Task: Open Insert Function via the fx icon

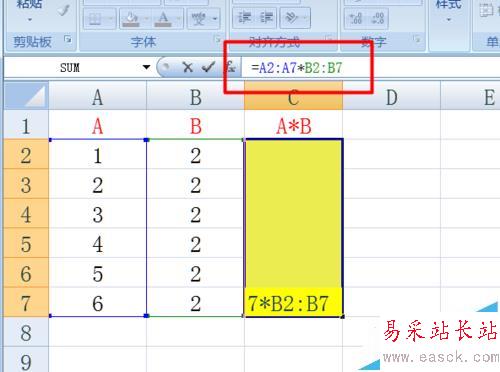Action: click(x=231, y=67)
